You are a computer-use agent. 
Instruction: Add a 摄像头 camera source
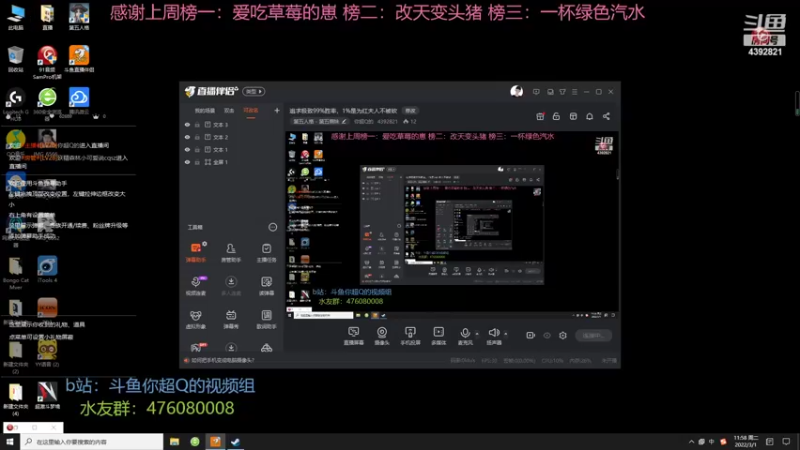pos(382,336)
